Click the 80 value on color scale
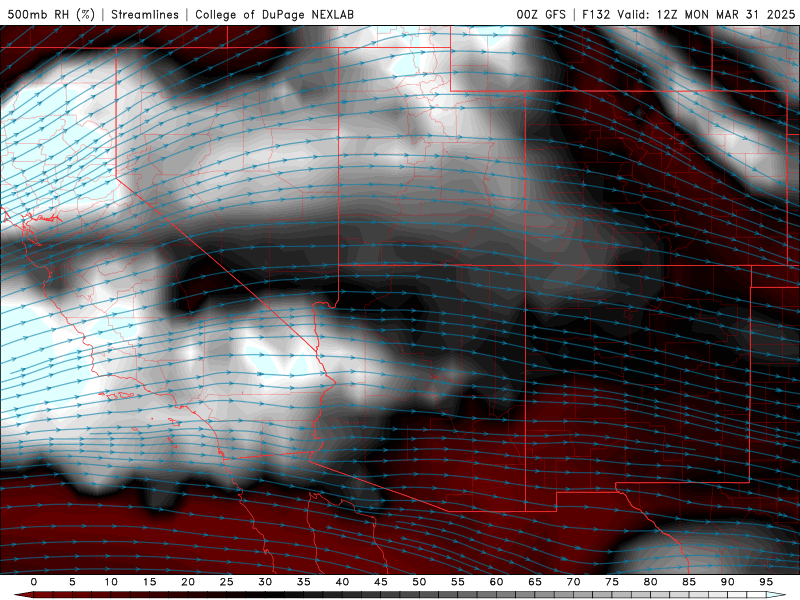Image resolution: width=800 pixels, height=600 pixels. (x=650, y=582)
